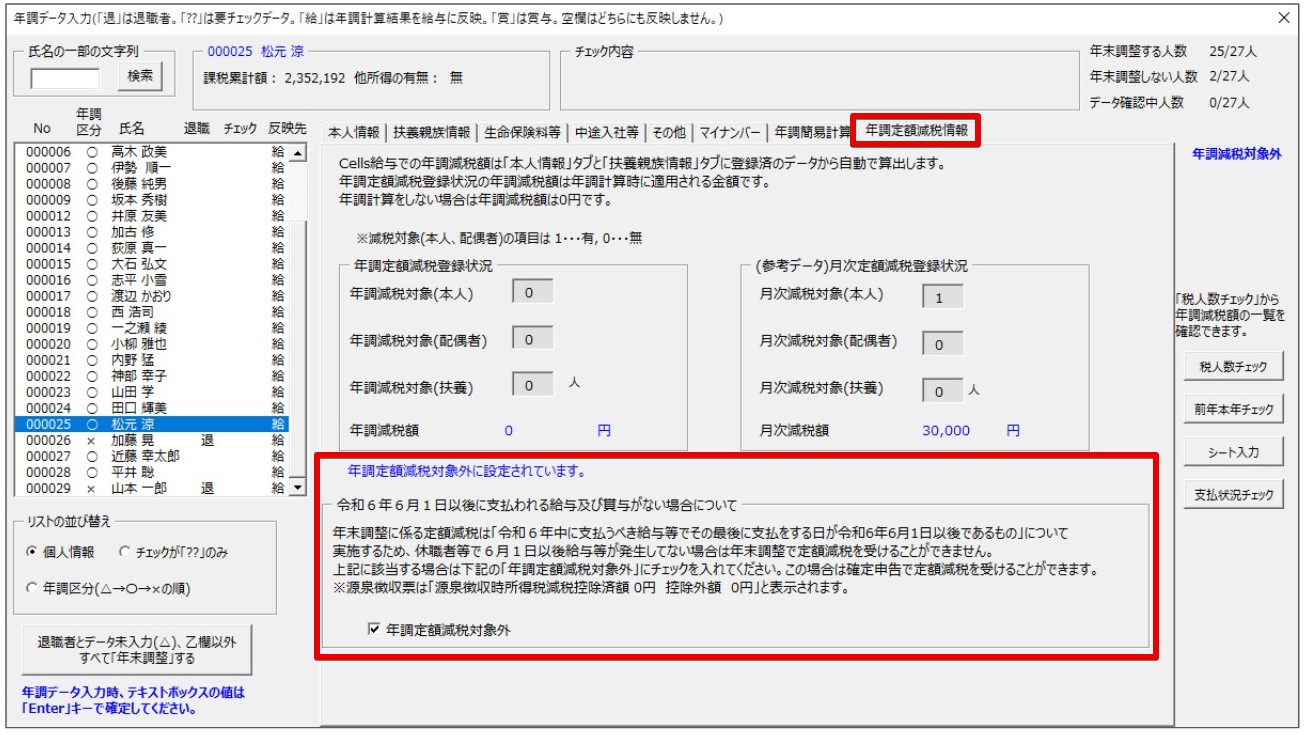Viewport: 1306px width, 735px height.
Task: Click the 支払状況チェック button
Action: [1233, 494]
